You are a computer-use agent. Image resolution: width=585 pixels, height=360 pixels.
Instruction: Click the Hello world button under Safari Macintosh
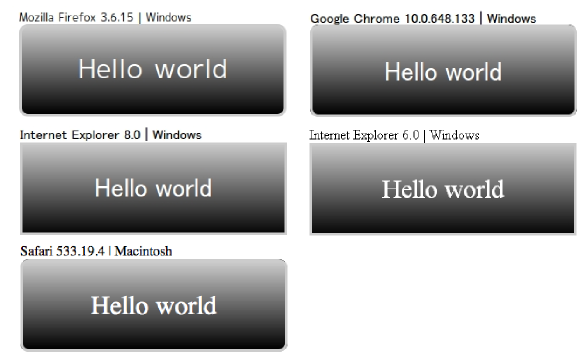(x=154, y=305)
